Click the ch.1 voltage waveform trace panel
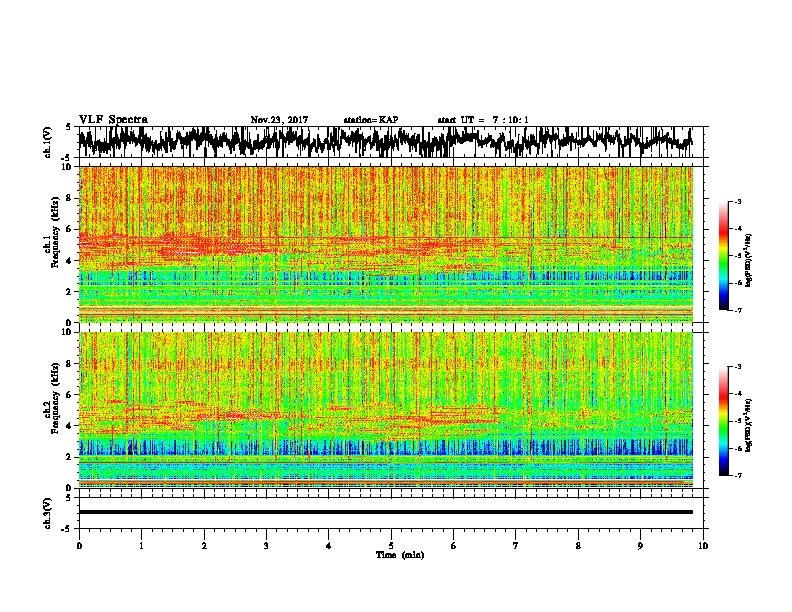The image size is (792, 612). 390,142
